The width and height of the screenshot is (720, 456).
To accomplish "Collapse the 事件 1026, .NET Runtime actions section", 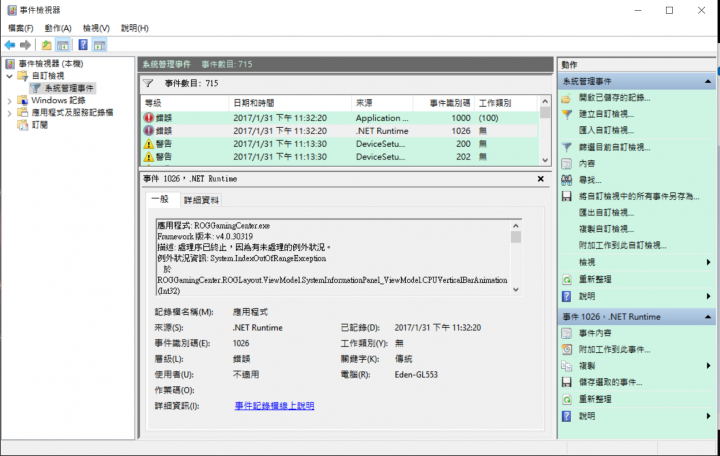I will [x=708, y=317].
